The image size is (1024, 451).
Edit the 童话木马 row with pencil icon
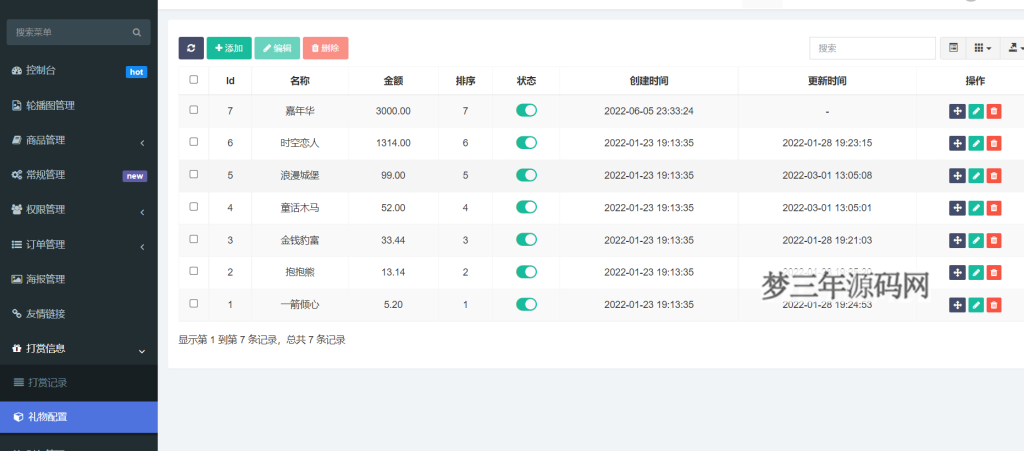(976, 208)
